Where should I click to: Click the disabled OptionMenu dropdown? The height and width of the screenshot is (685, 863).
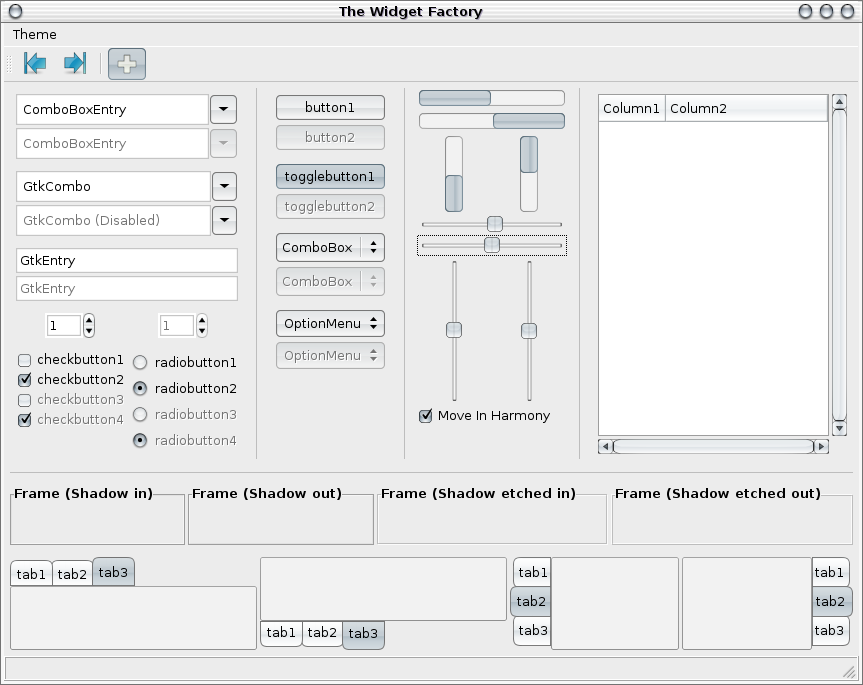click(330, 355)
